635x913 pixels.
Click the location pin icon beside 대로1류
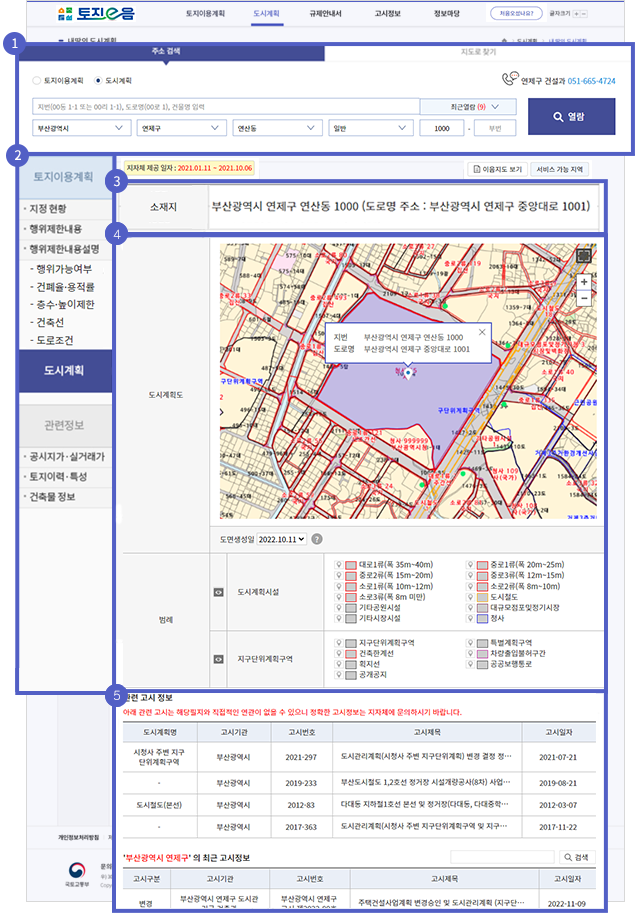(x=337, y=564)
